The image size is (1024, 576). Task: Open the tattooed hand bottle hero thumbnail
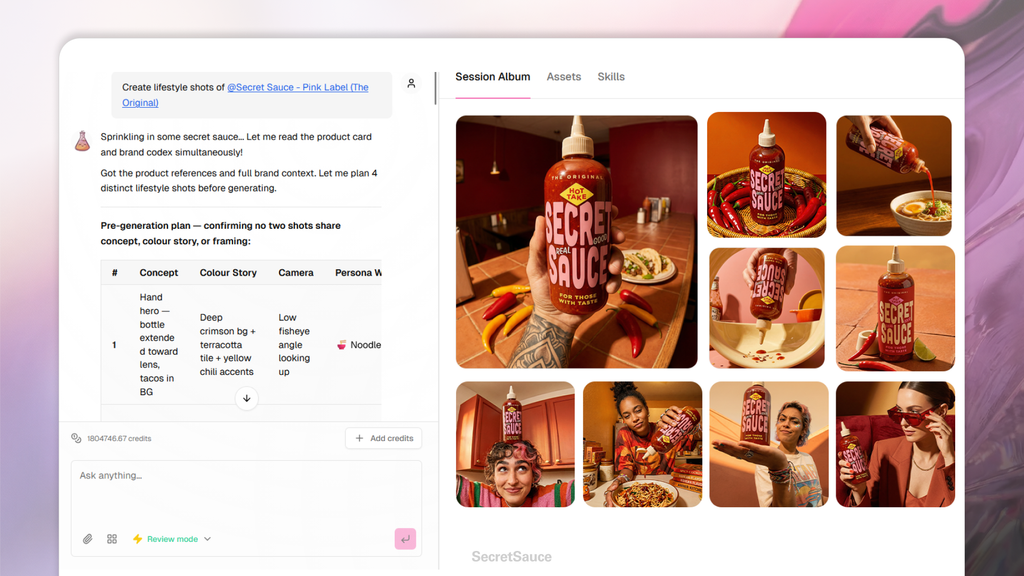(576, 240)
